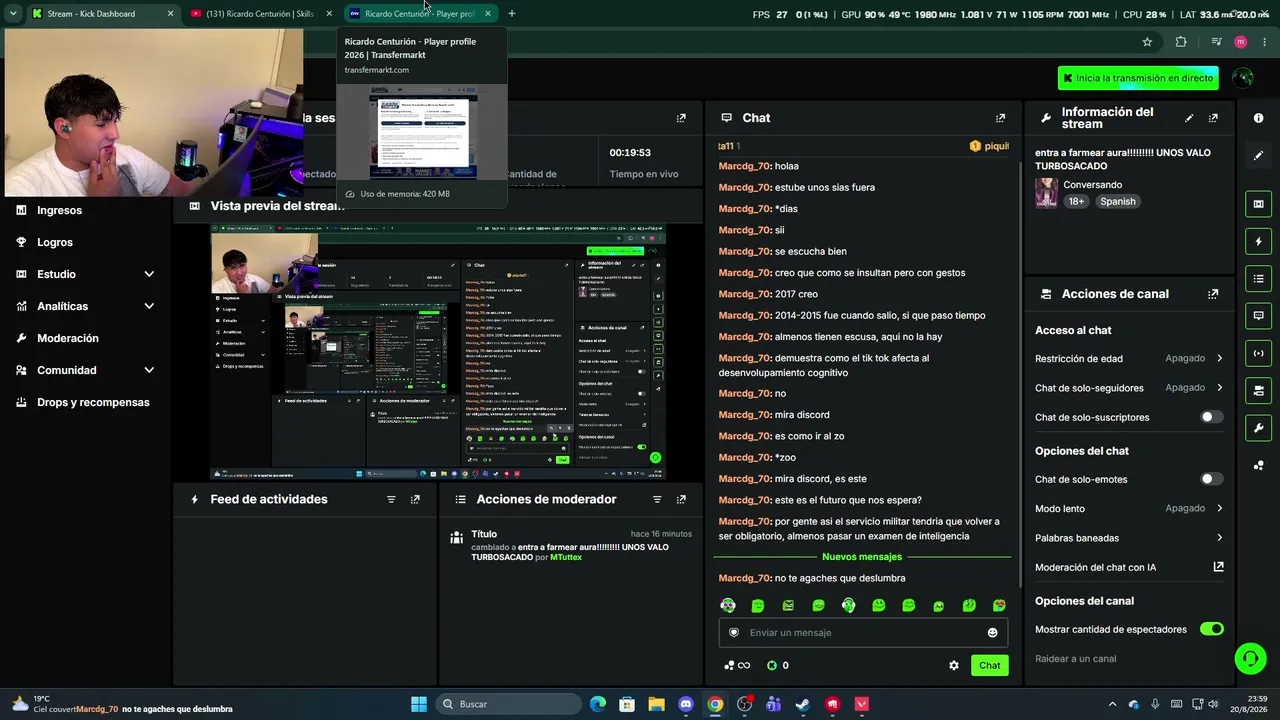
Task: Bookmark this page with the star icon
Action: click(x=1147, y=42)
